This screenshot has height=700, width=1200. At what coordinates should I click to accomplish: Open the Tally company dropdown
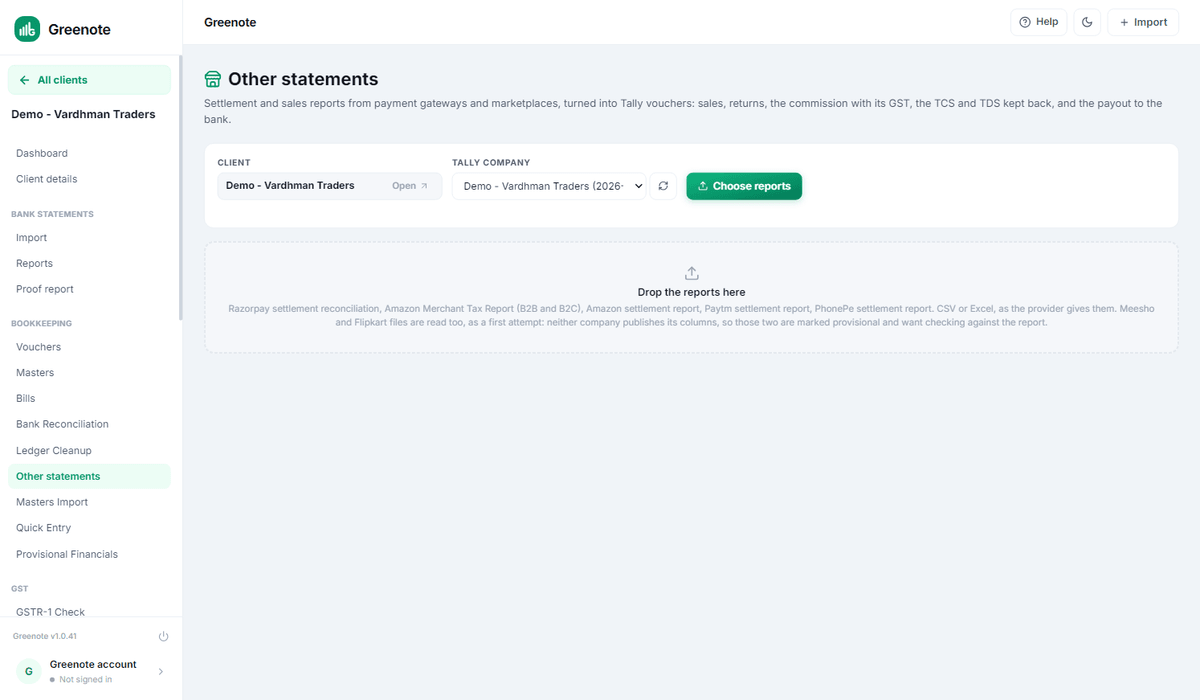click(548, 186)
